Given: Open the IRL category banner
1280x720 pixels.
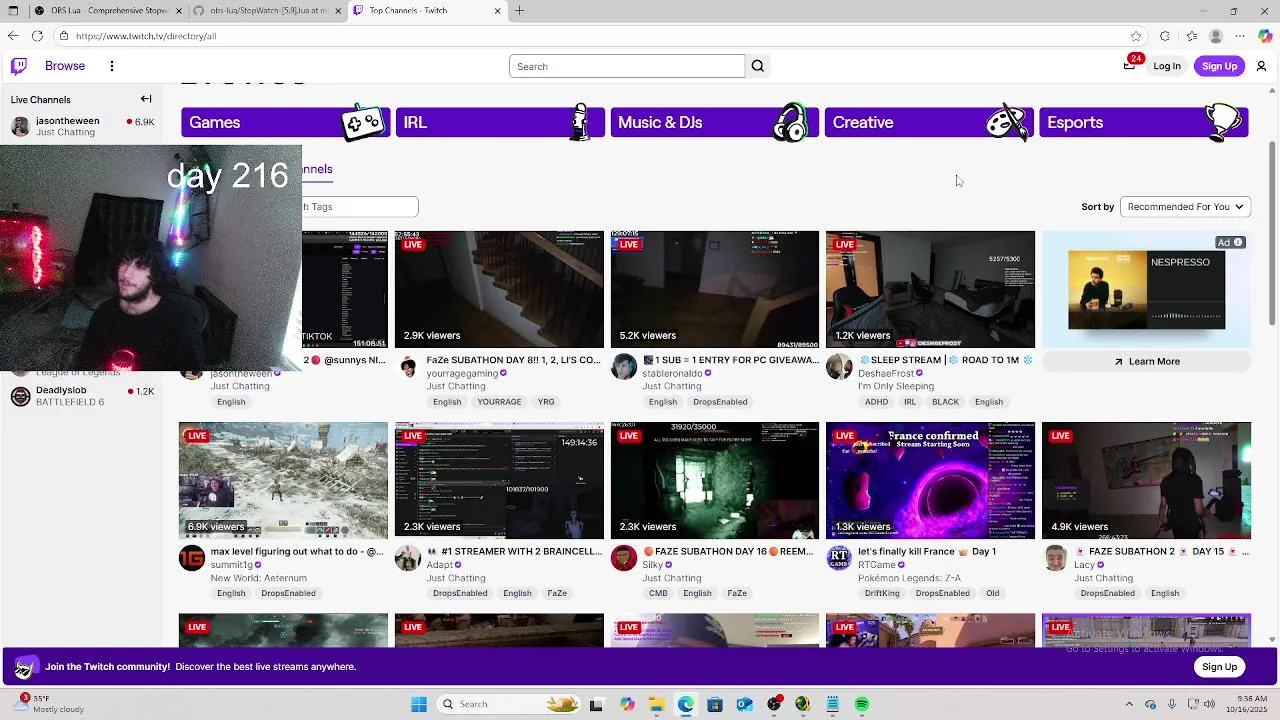Looking at the screenshot, I should tap(500, 122).
